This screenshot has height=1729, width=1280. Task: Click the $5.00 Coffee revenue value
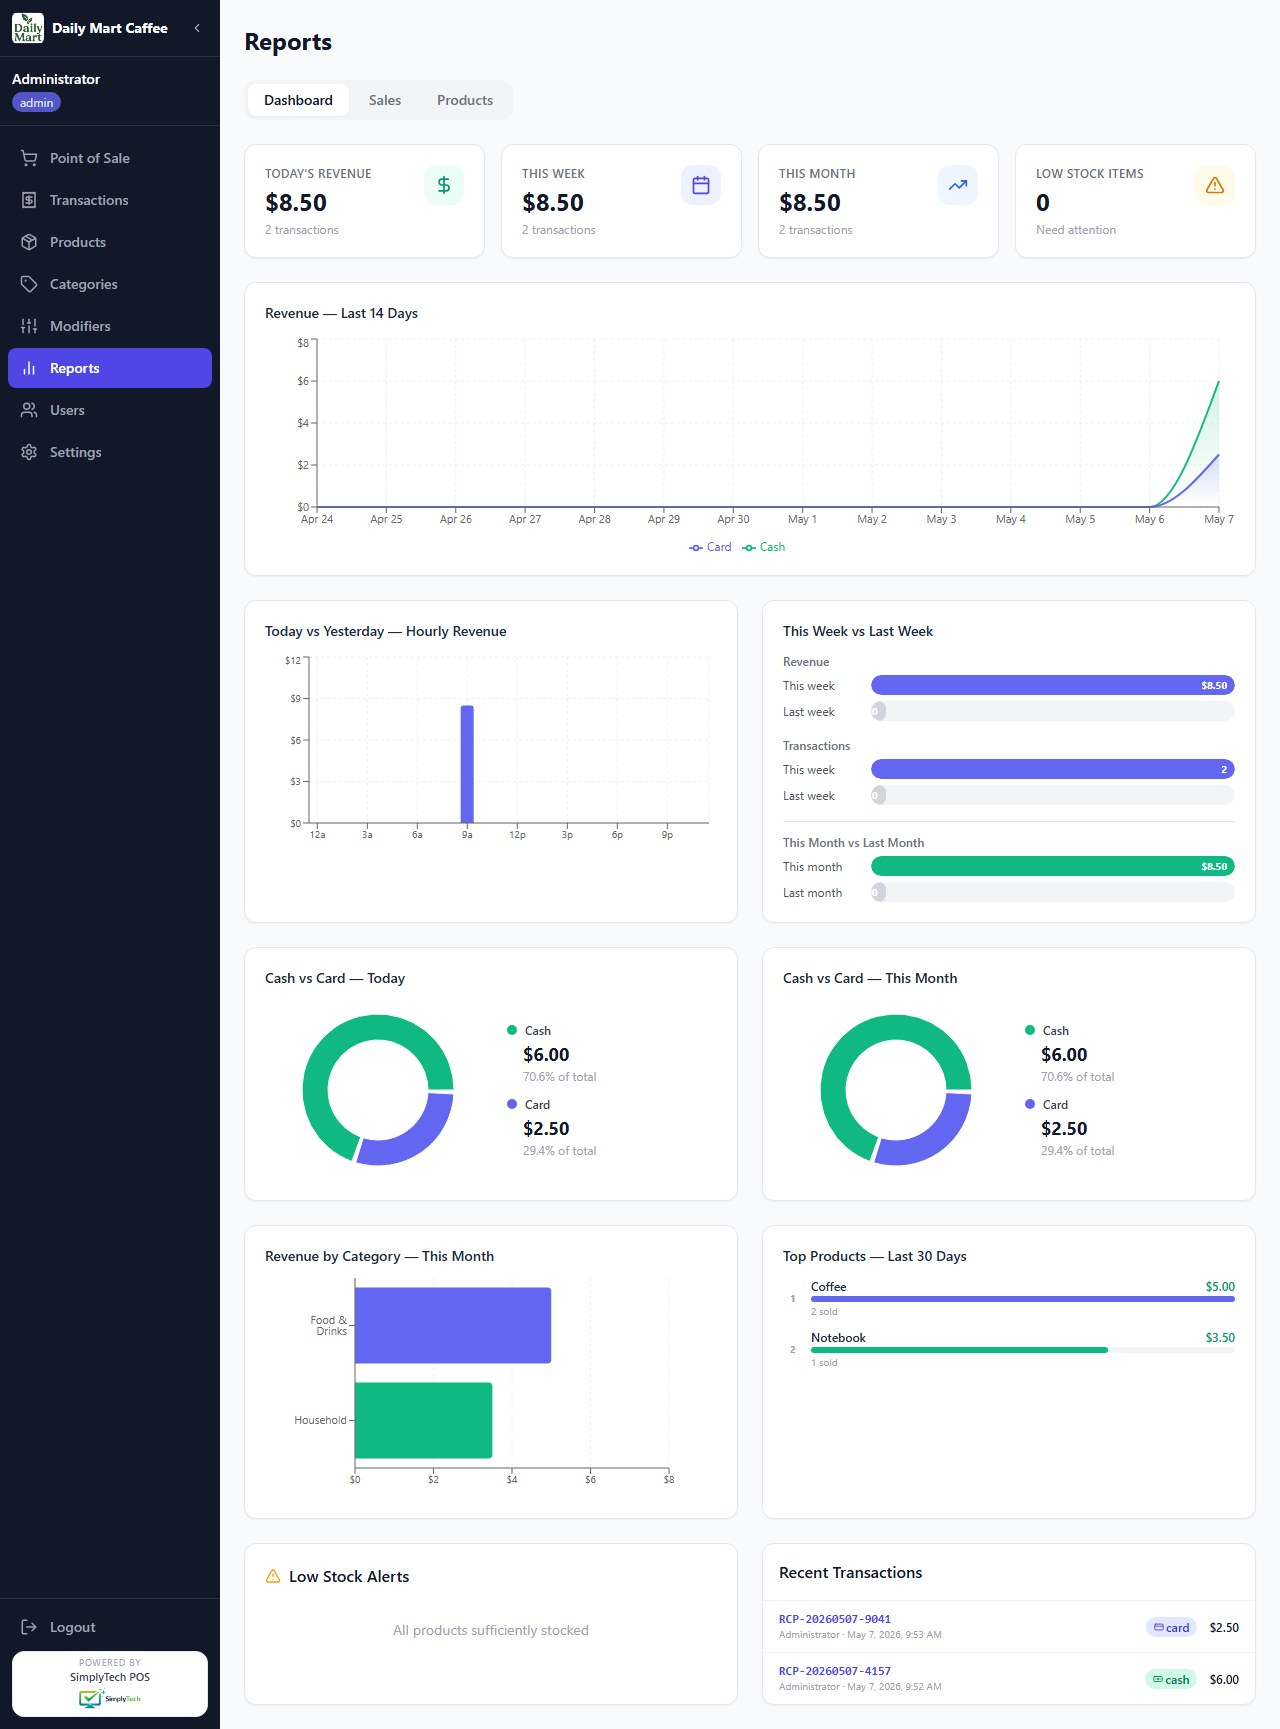coord(1220,1287)
